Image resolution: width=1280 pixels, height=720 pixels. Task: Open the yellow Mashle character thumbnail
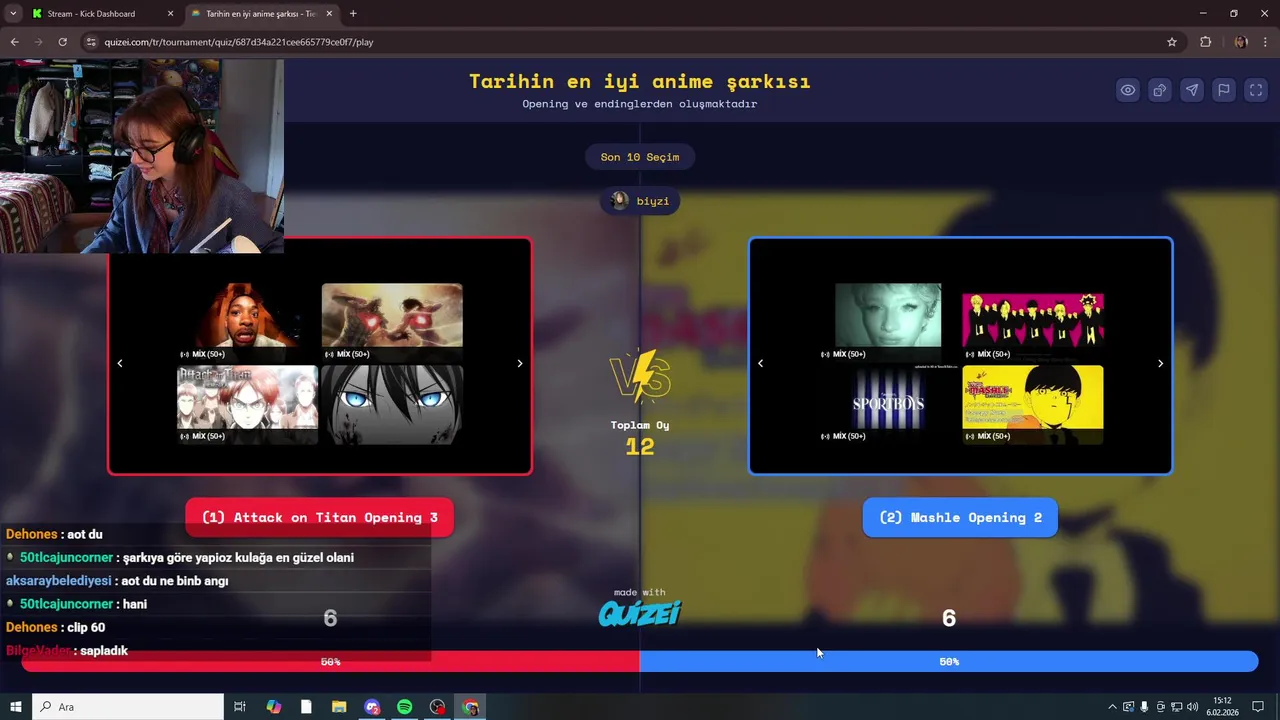(x=1033, y=403)
